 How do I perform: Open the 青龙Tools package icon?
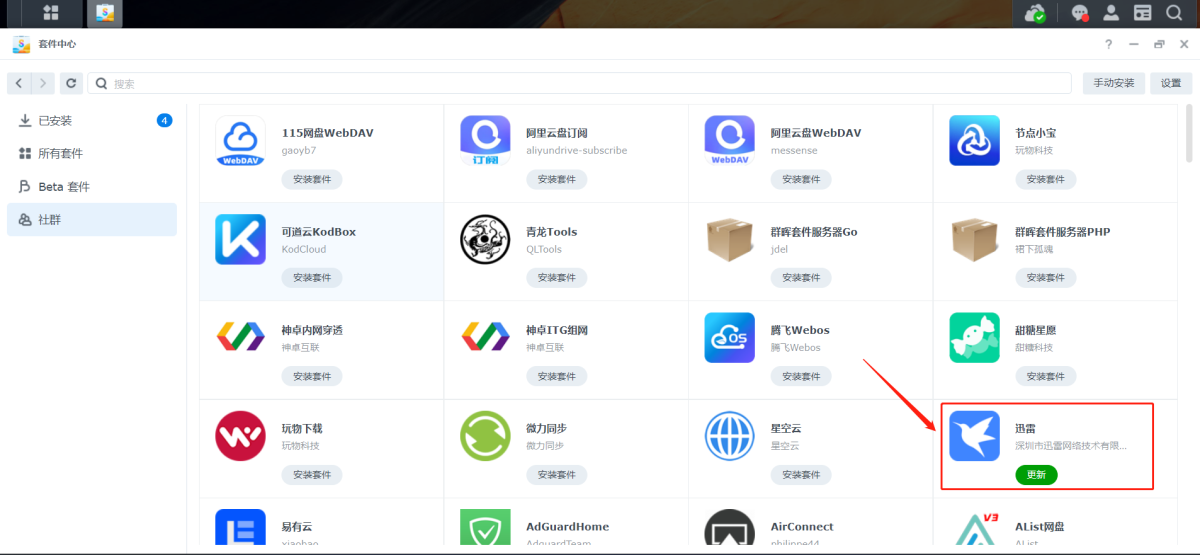(x=485, y=239)
